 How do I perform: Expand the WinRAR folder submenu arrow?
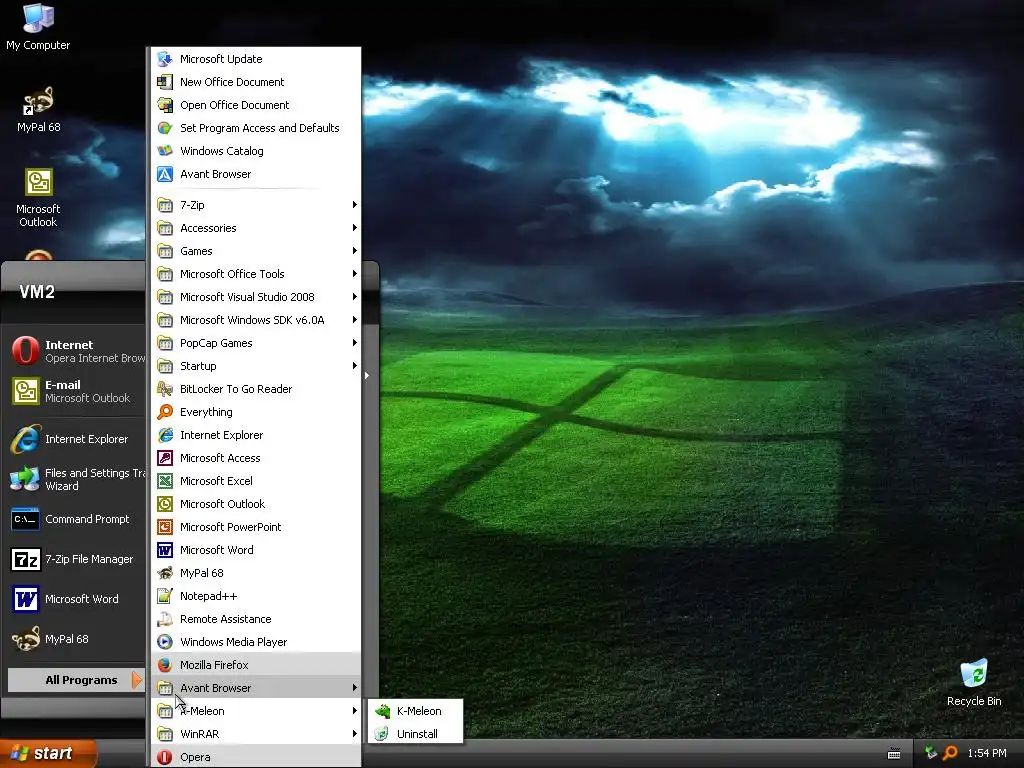[x=355, y=734]
